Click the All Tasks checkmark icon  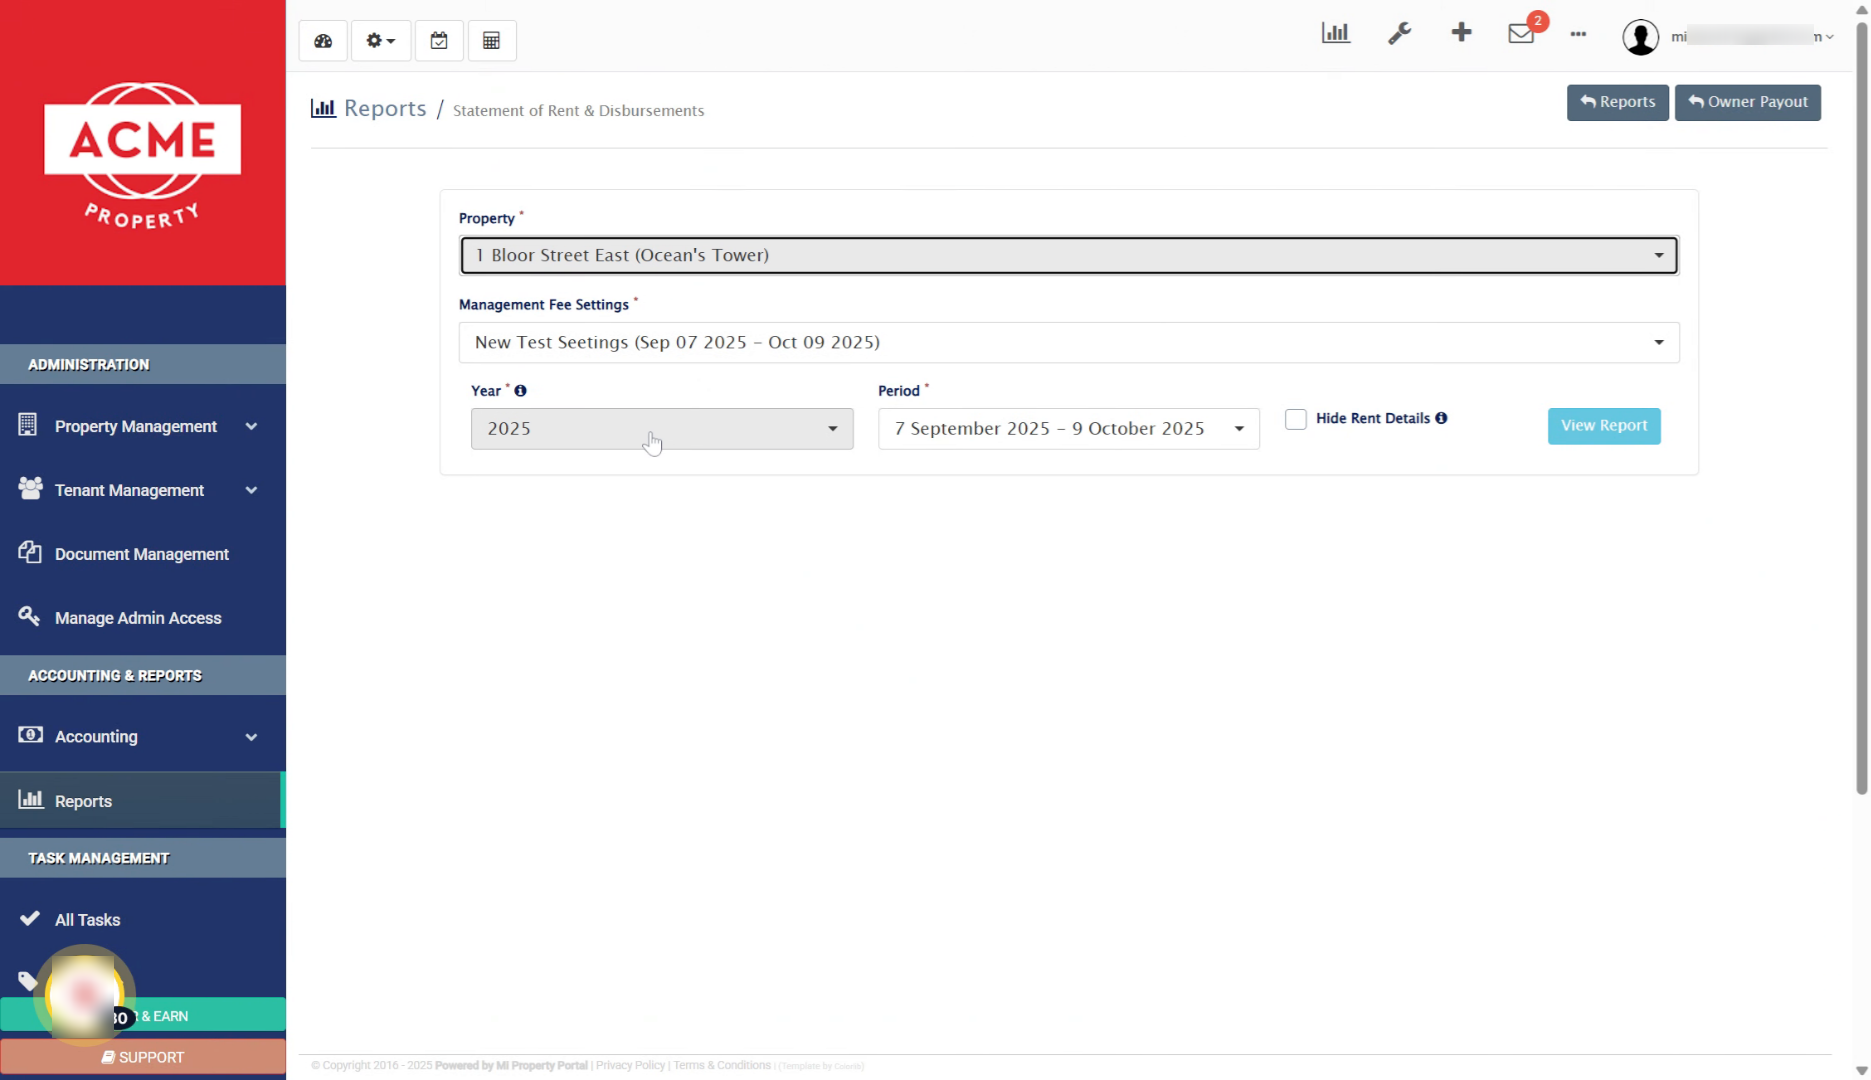pos(30,918)
